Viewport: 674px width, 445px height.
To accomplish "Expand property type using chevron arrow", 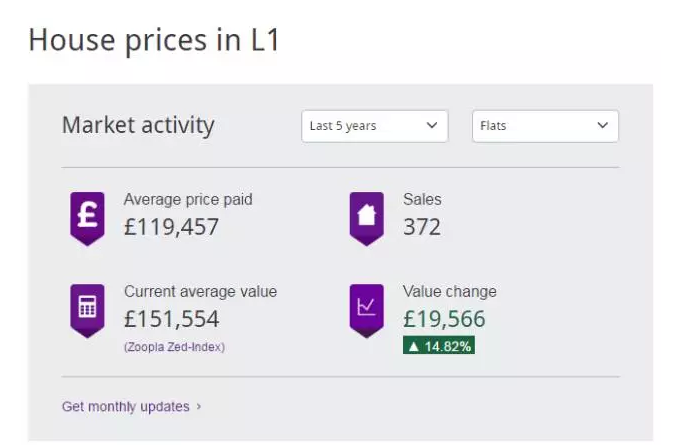I will pos(603,125).
